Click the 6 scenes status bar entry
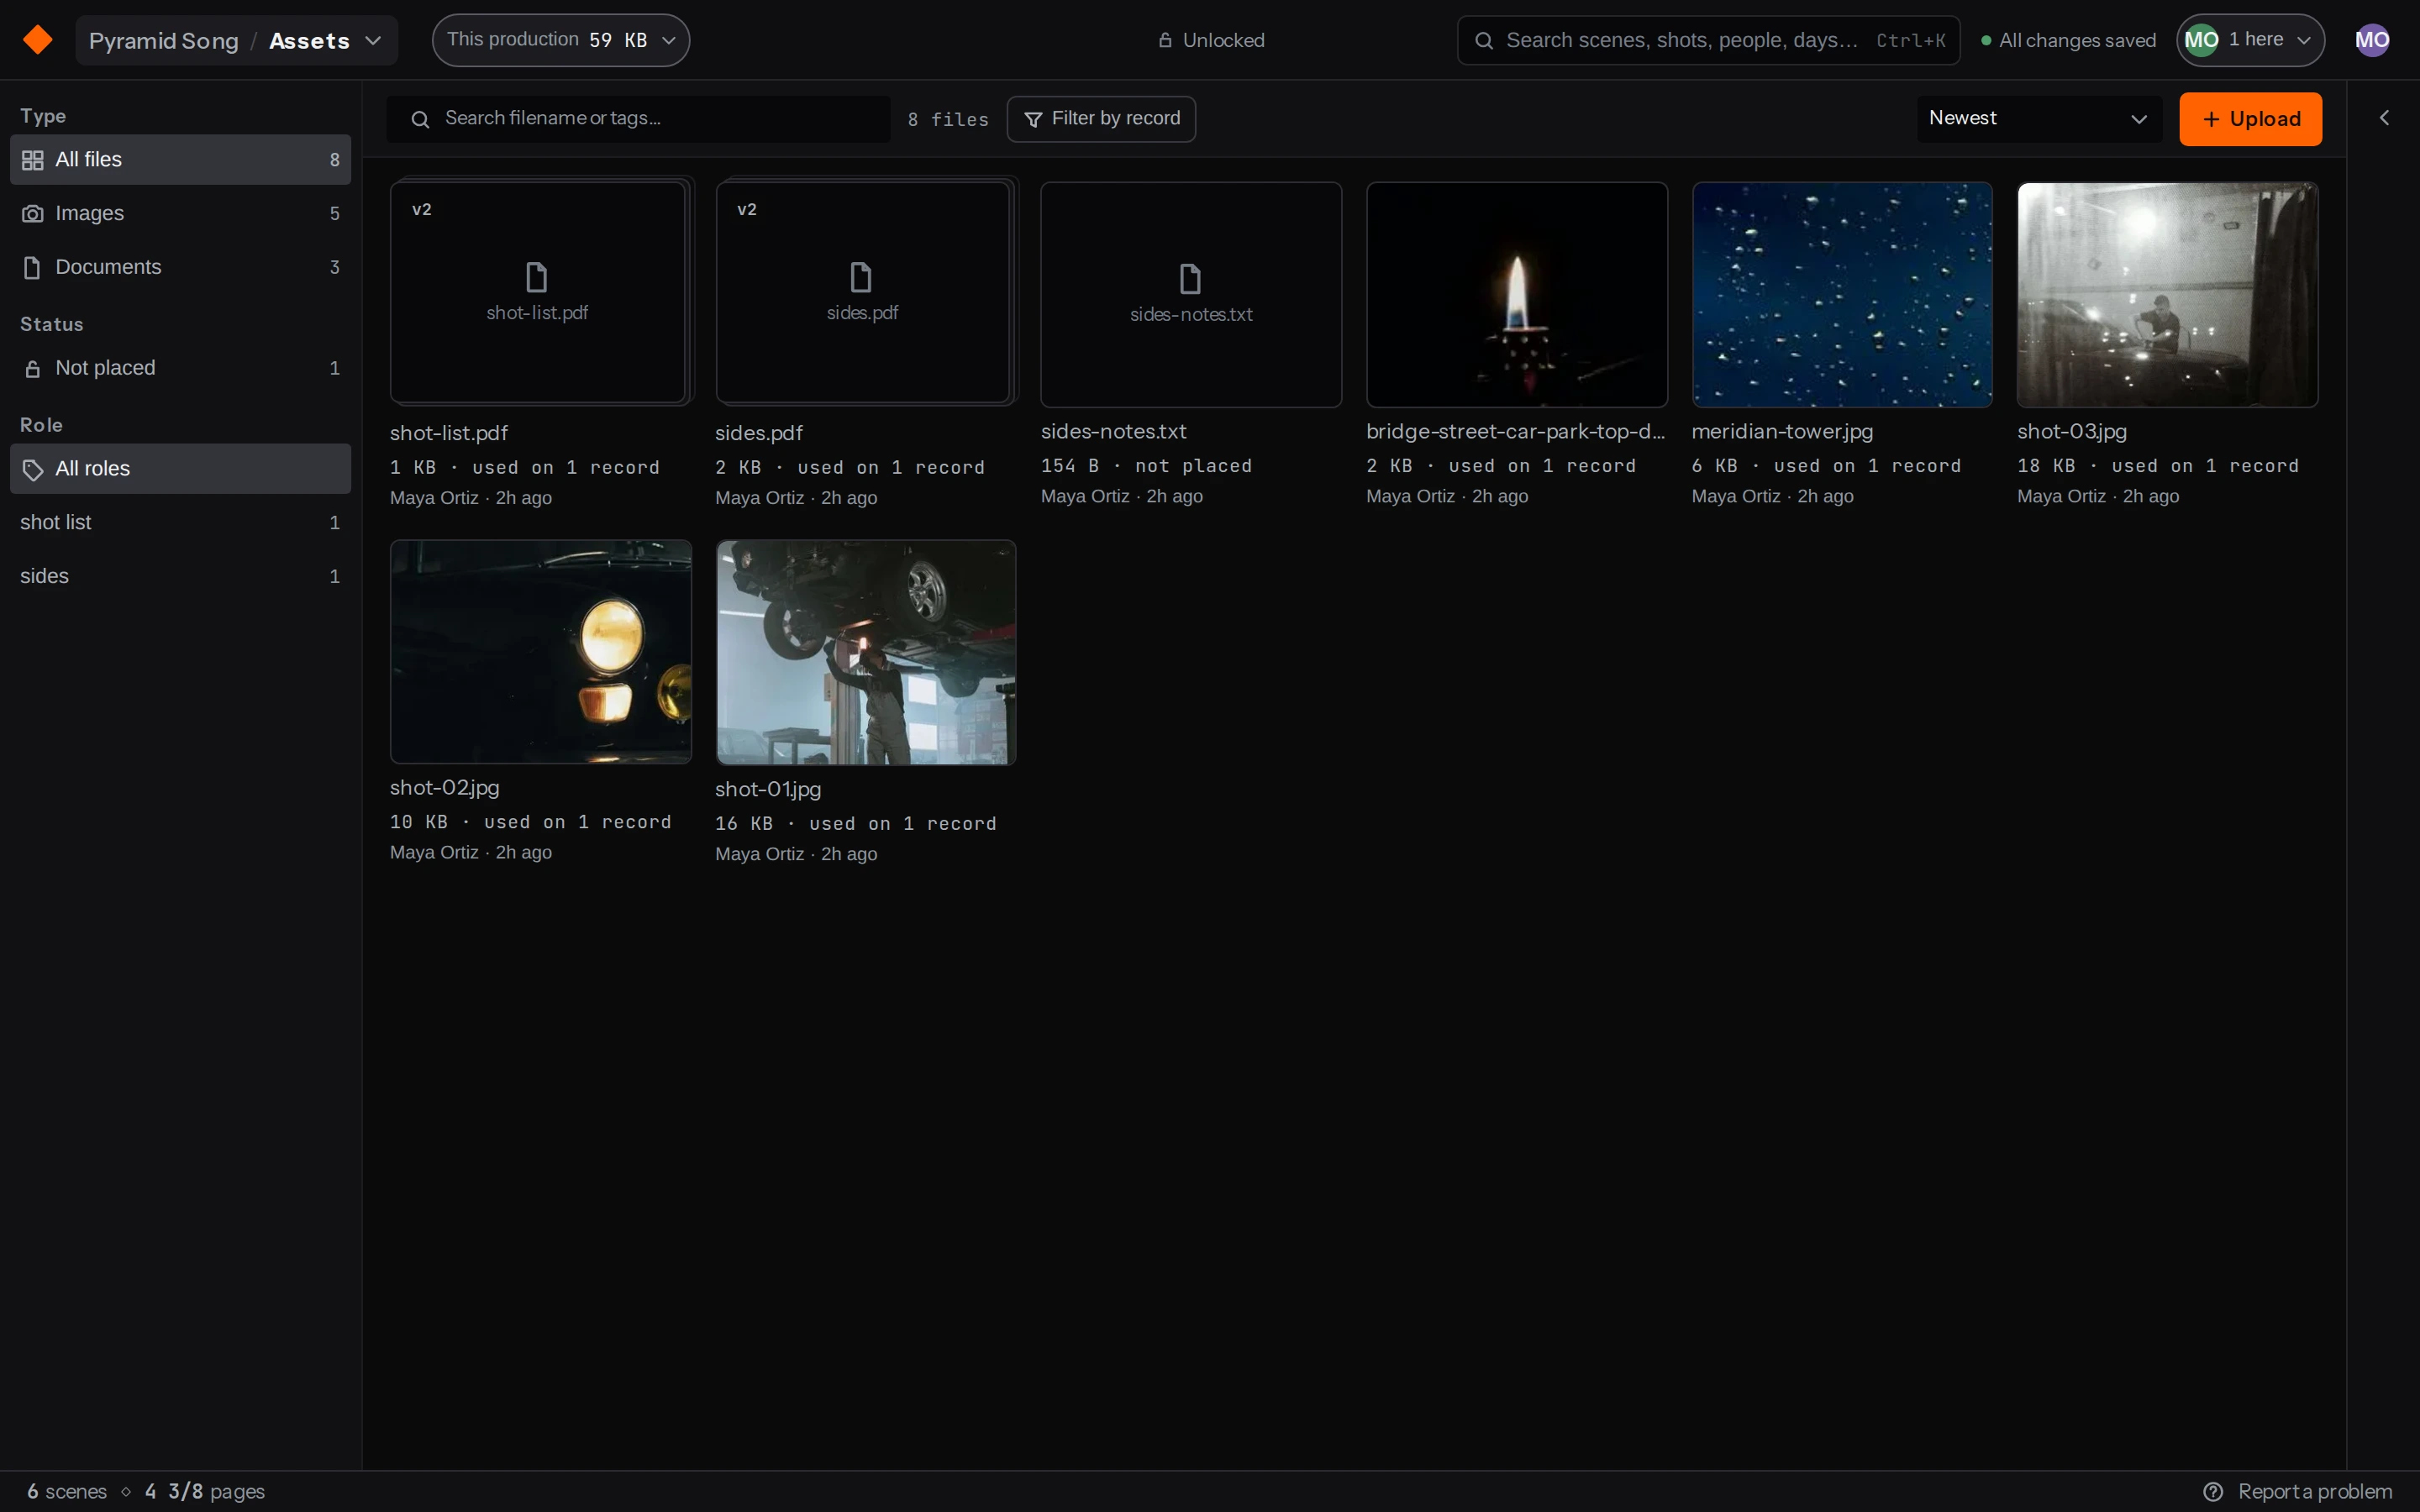The height and width of the screenshot is (1512, 2420). 67,1491
